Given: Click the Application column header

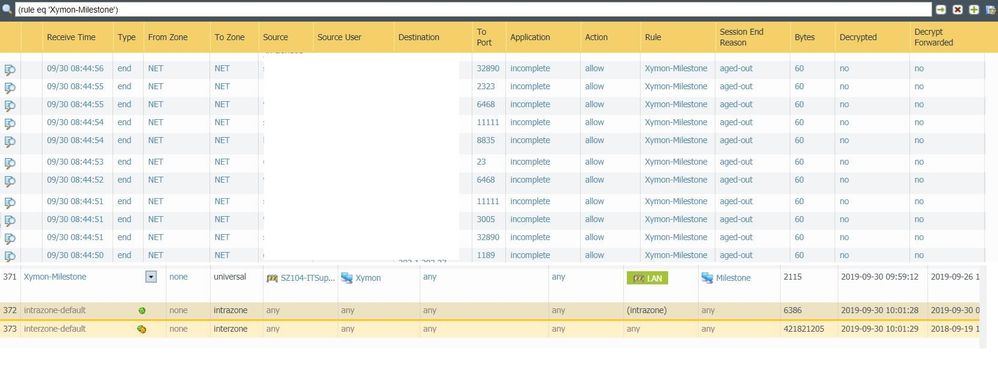Looking at the screenshot, I should [530, 37].
